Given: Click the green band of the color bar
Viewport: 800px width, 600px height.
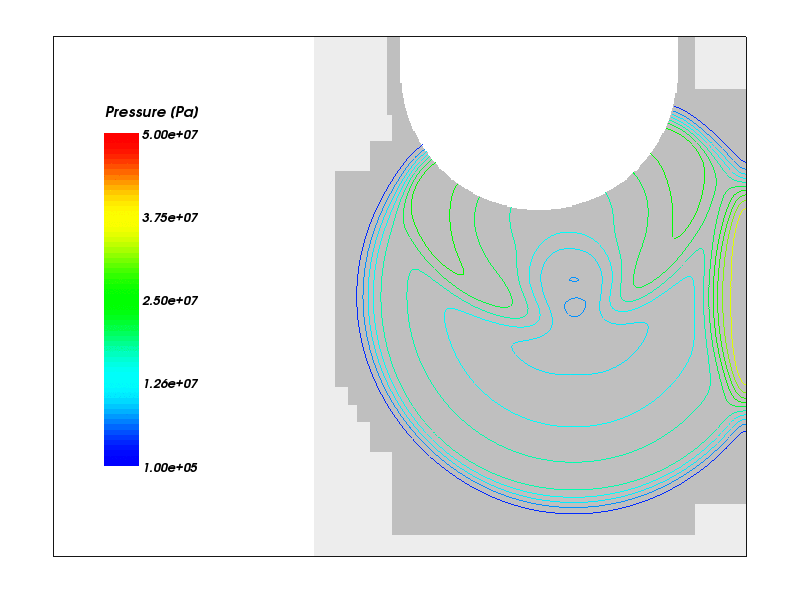Looking at the screenshot, I should (121, 300).
